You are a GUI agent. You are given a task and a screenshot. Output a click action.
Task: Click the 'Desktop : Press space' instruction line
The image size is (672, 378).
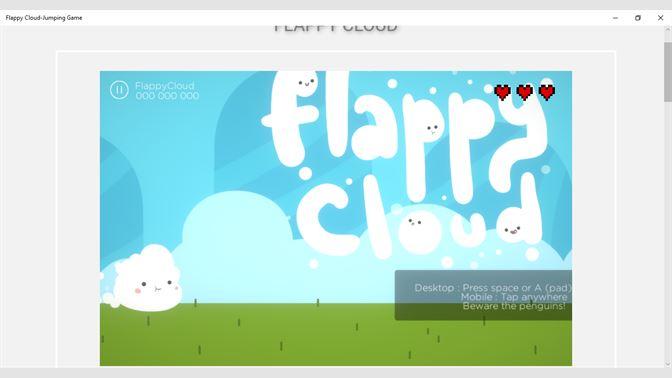[x=493, y=288]
